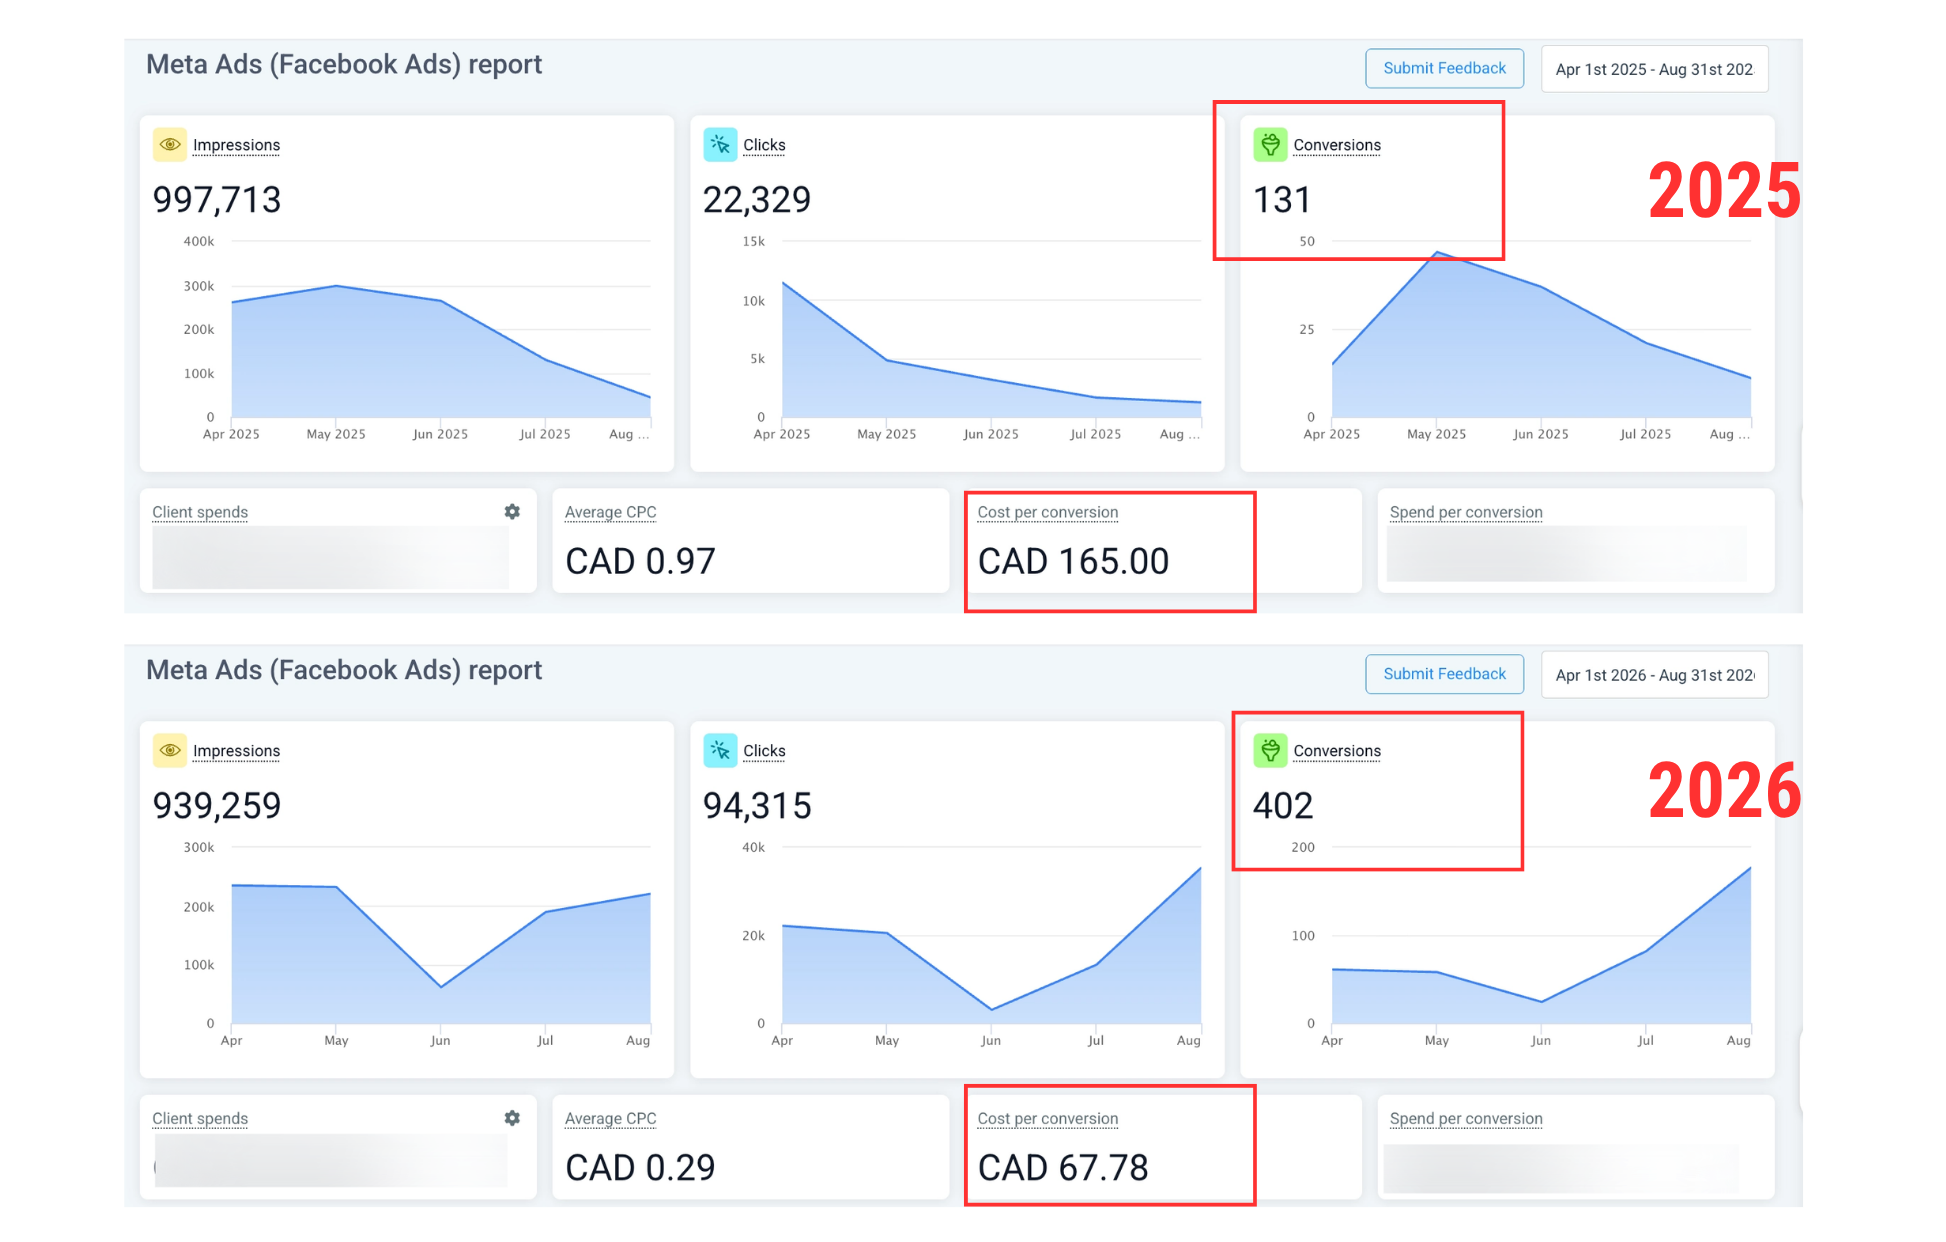This screenshot has height=1242, width=1946.
Task: Click the Clicks cursor icon in 2025 report
Action: (x=720, y=145)
